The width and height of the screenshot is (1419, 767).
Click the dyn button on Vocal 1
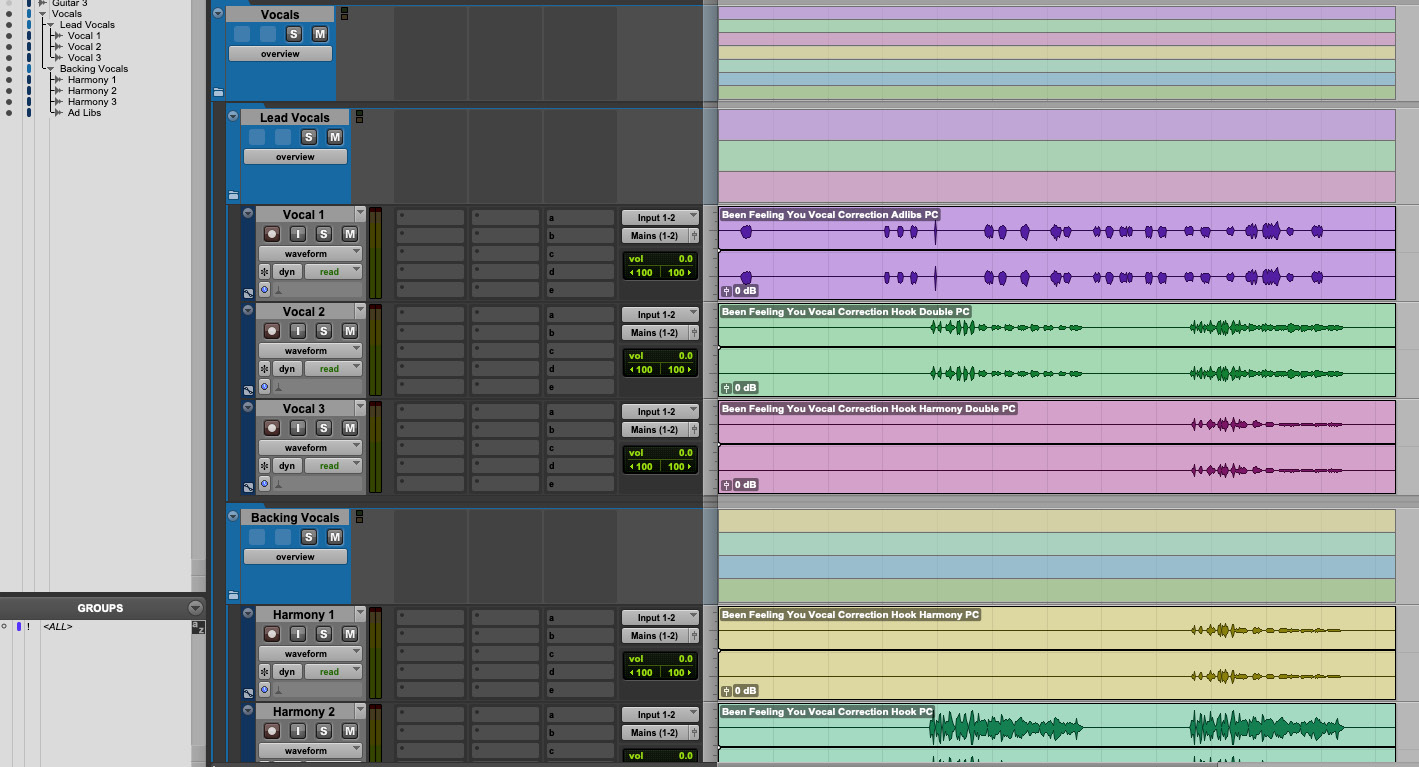(287, 272)
